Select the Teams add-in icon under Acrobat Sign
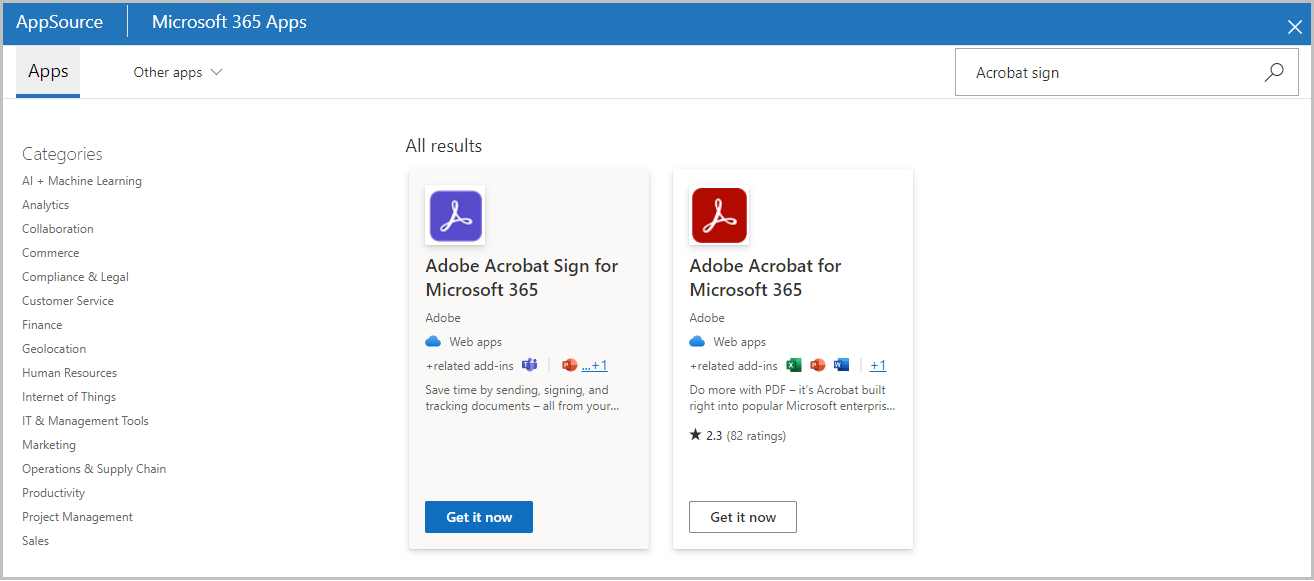Viewport: 1314px width, 581px height. [x=530, y=365]
